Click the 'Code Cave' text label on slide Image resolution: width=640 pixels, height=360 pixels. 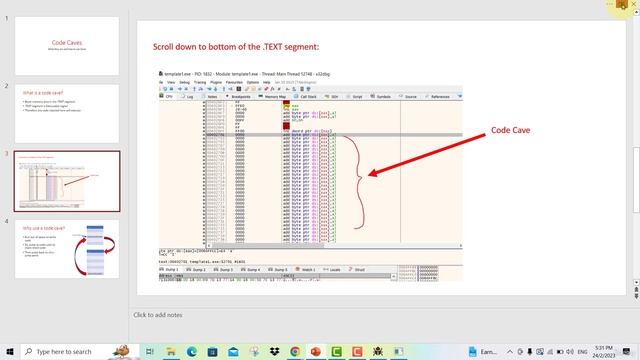point(510,130)
